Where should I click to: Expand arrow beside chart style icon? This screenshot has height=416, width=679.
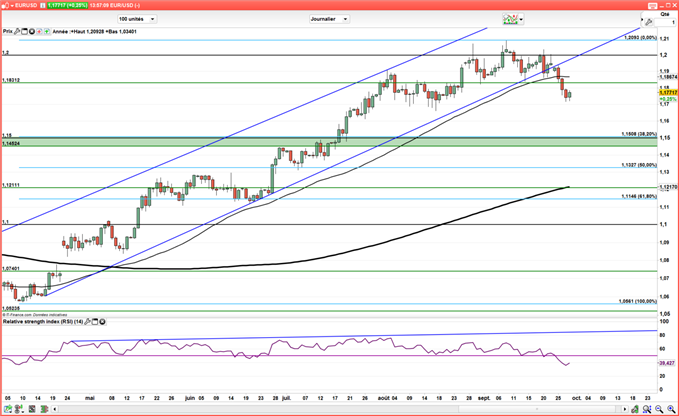point(521,19)
